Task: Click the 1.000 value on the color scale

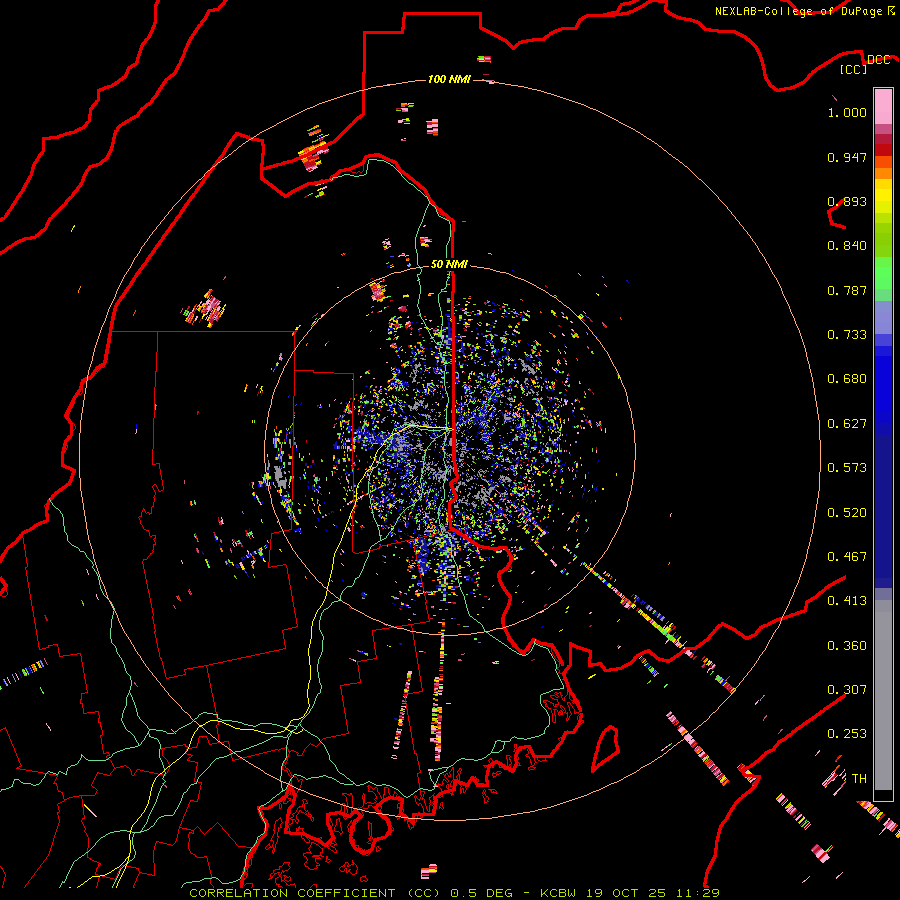Action: [847, 112]
